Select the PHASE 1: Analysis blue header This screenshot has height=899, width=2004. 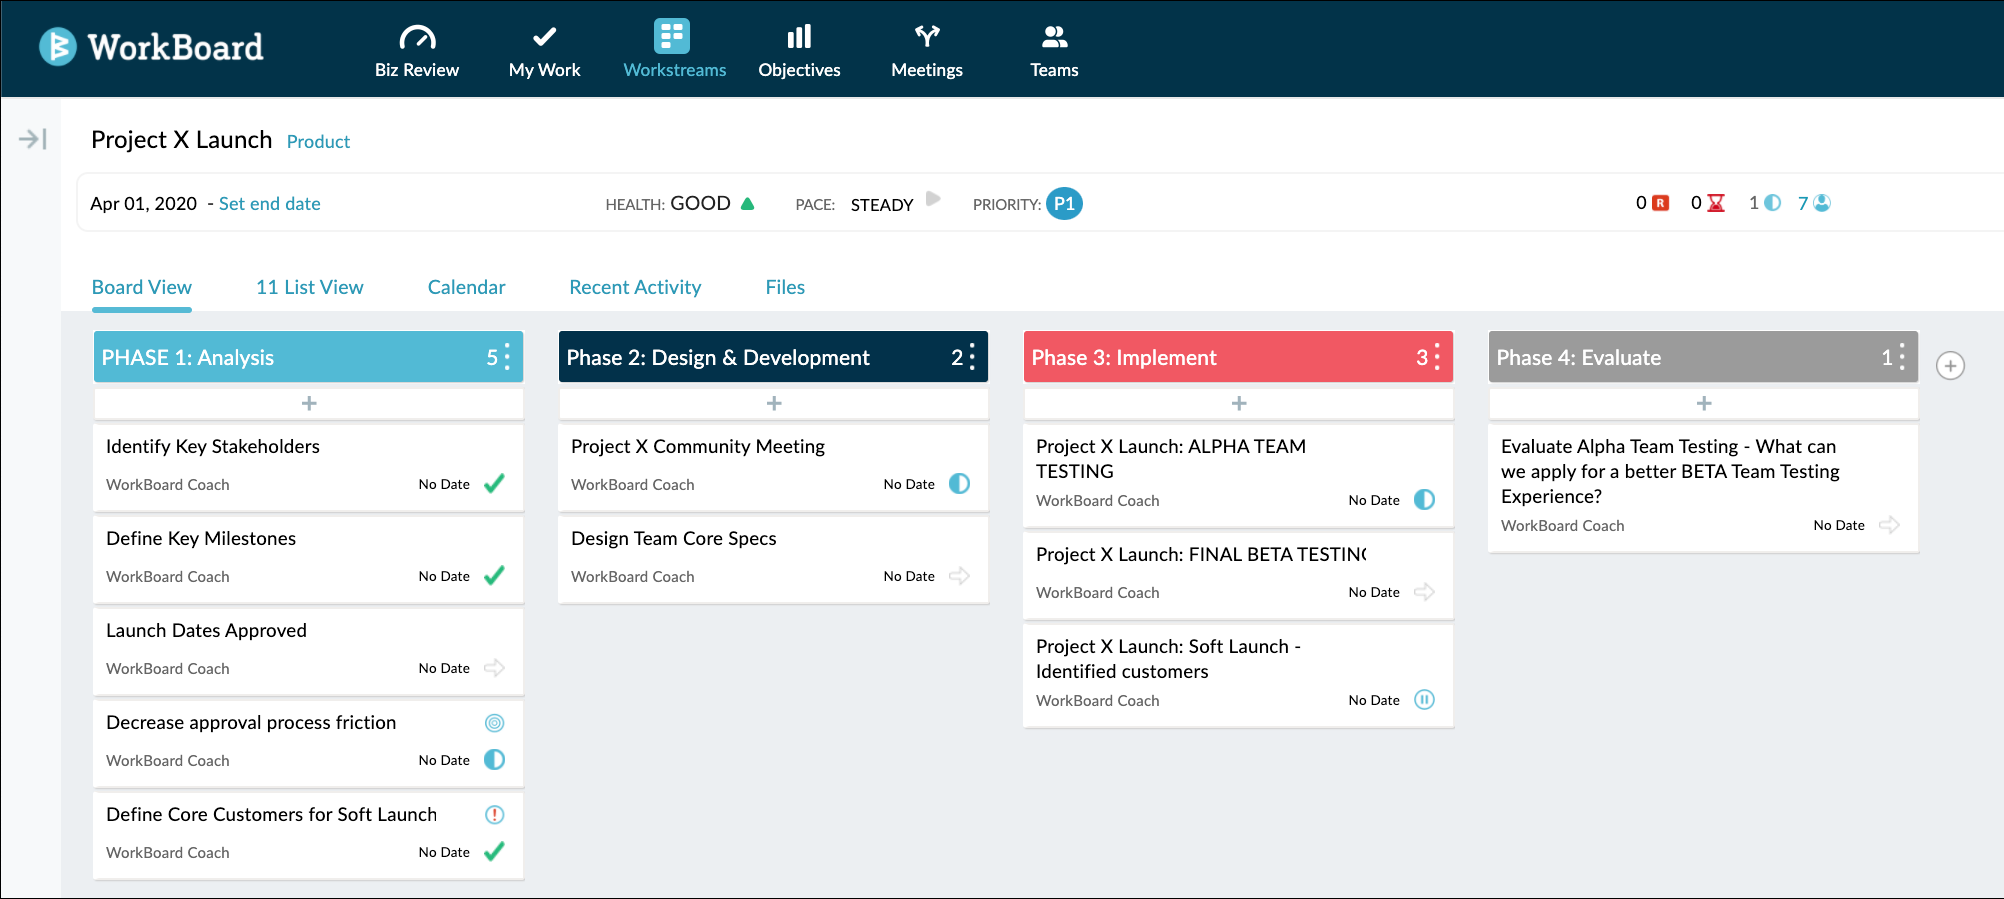click(309, 357)
